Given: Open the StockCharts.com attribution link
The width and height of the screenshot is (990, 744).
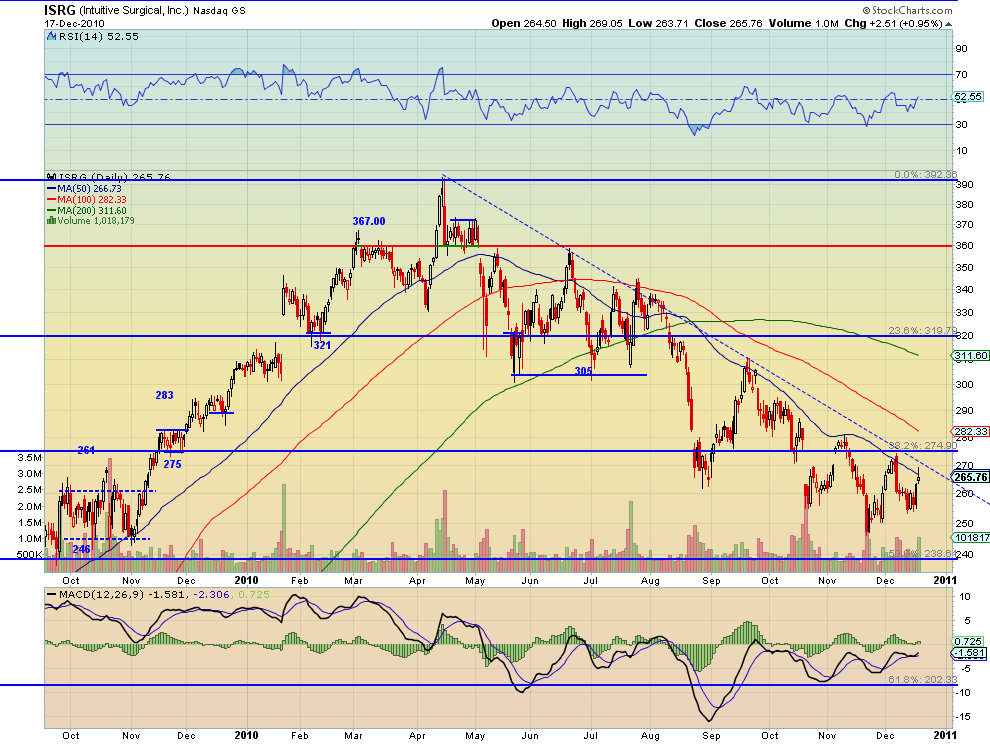Looking at the screenshot, I should pyautogui.click(x=907, y=10).
